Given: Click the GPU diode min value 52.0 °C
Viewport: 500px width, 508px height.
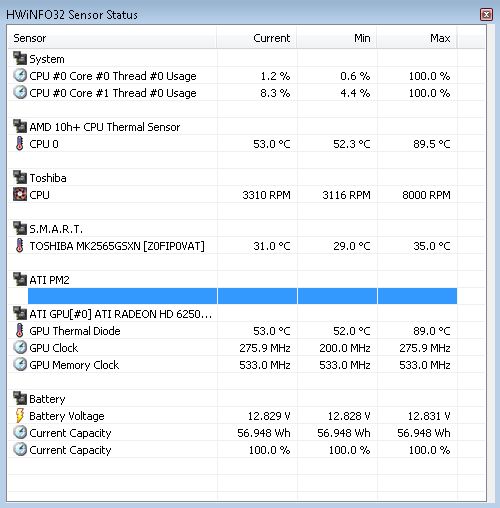Looking at the screenshot, I should point(352,331).
